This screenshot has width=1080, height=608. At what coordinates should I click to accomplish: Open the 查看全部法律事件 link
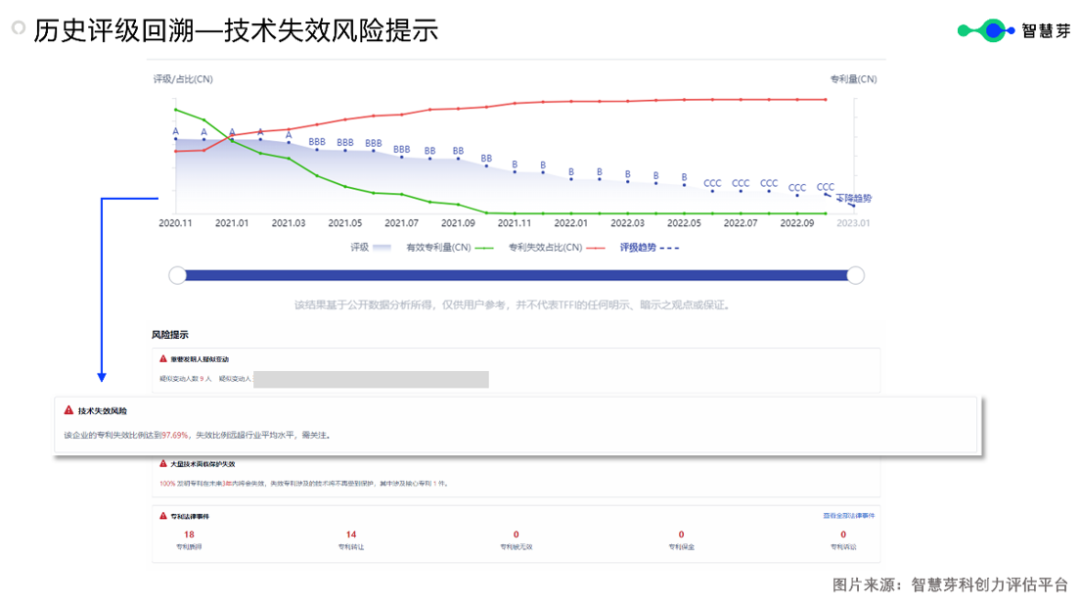848,516
